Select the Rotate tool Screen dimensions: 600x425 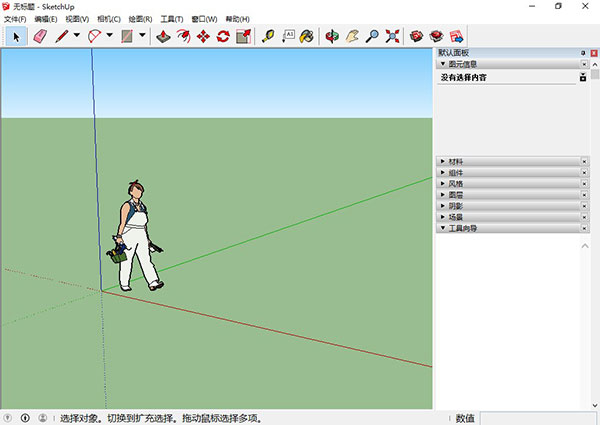[x=223, y=37]
